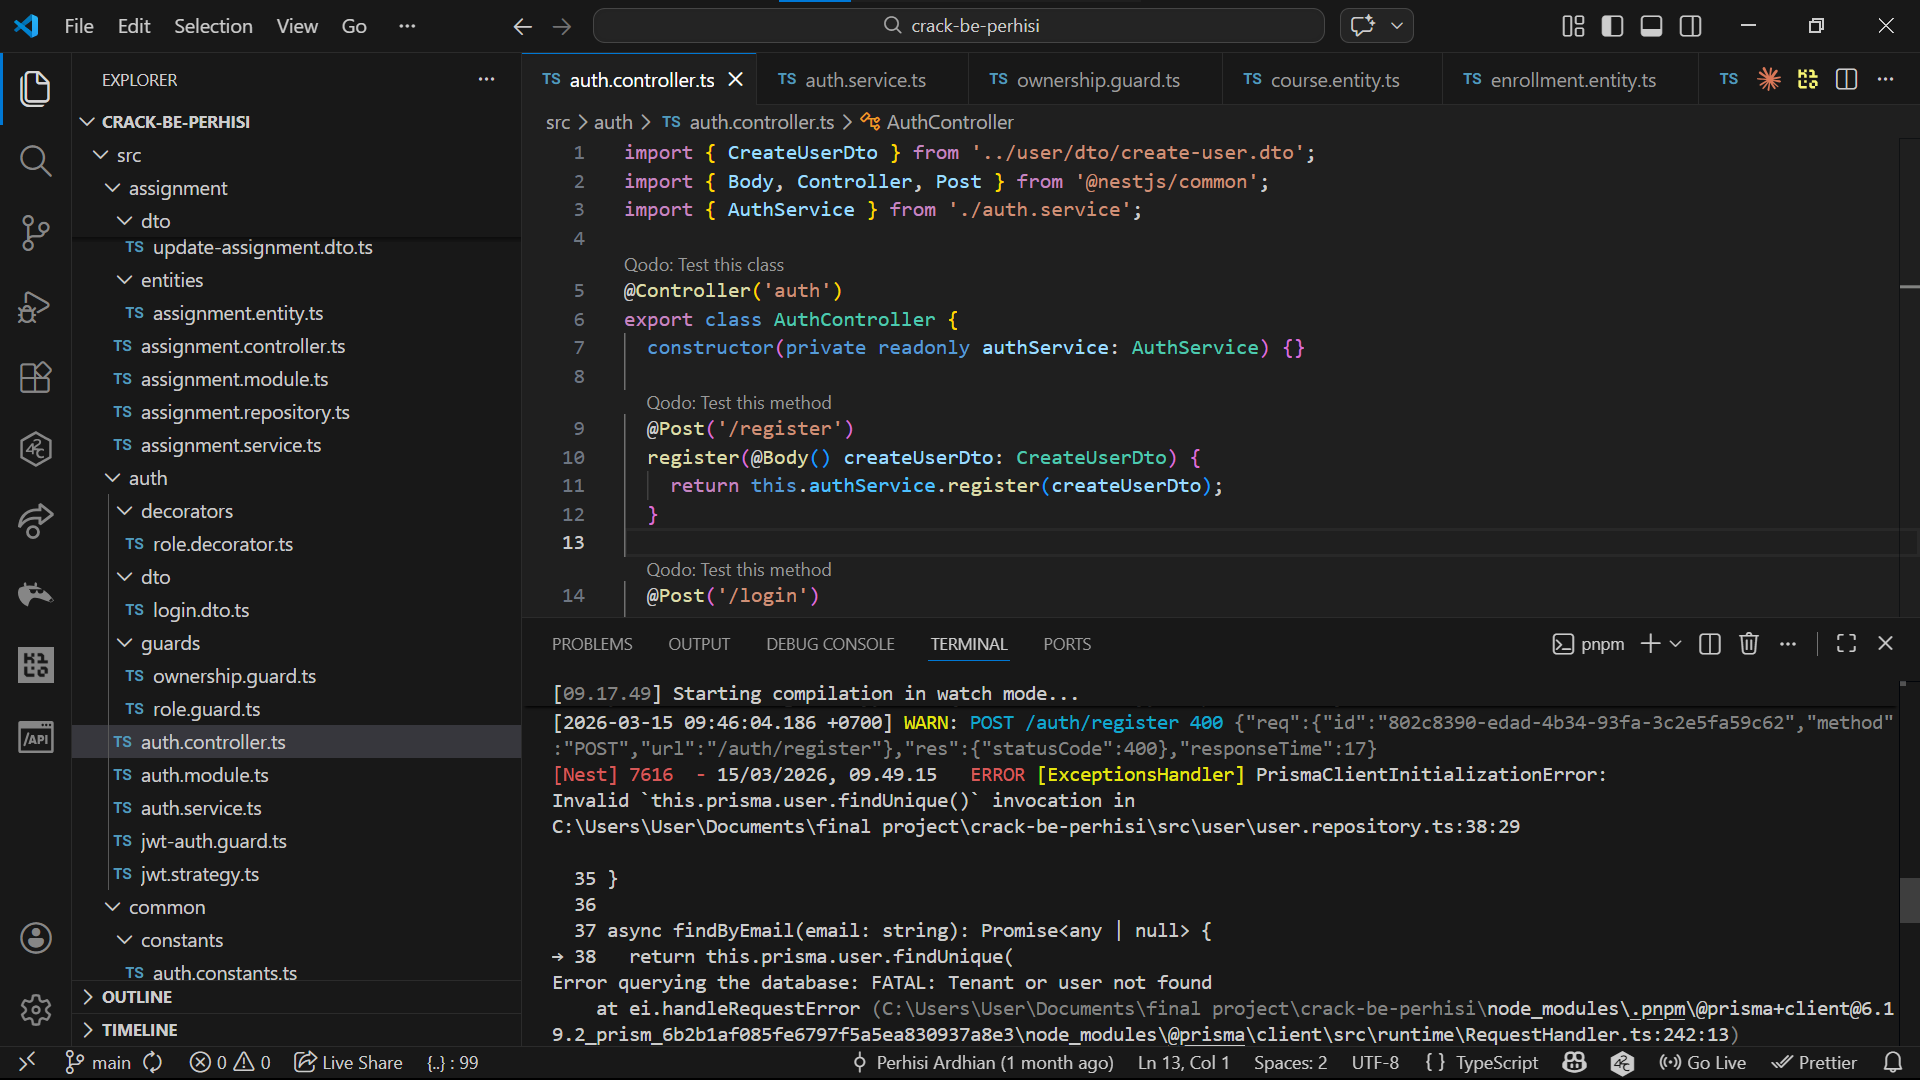Open the Source Control view
The width and height of the screenshot is (1920, 1080).
click(x=35, y=233)
